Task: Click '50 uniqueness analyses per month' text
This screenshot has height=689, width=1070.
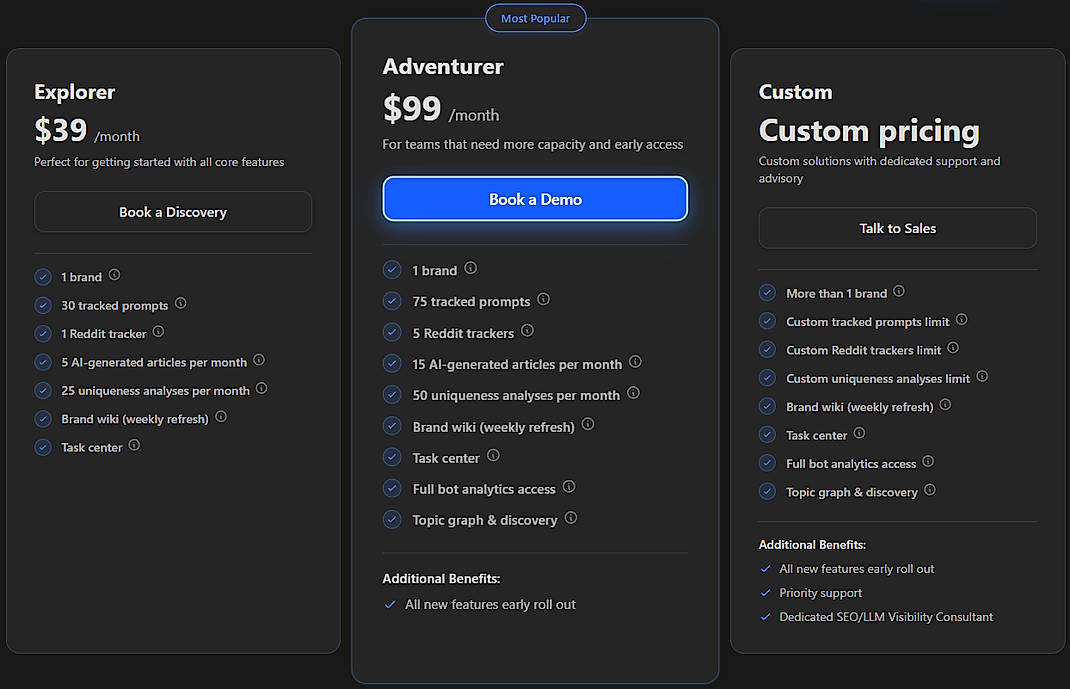Action: (516, 396)
